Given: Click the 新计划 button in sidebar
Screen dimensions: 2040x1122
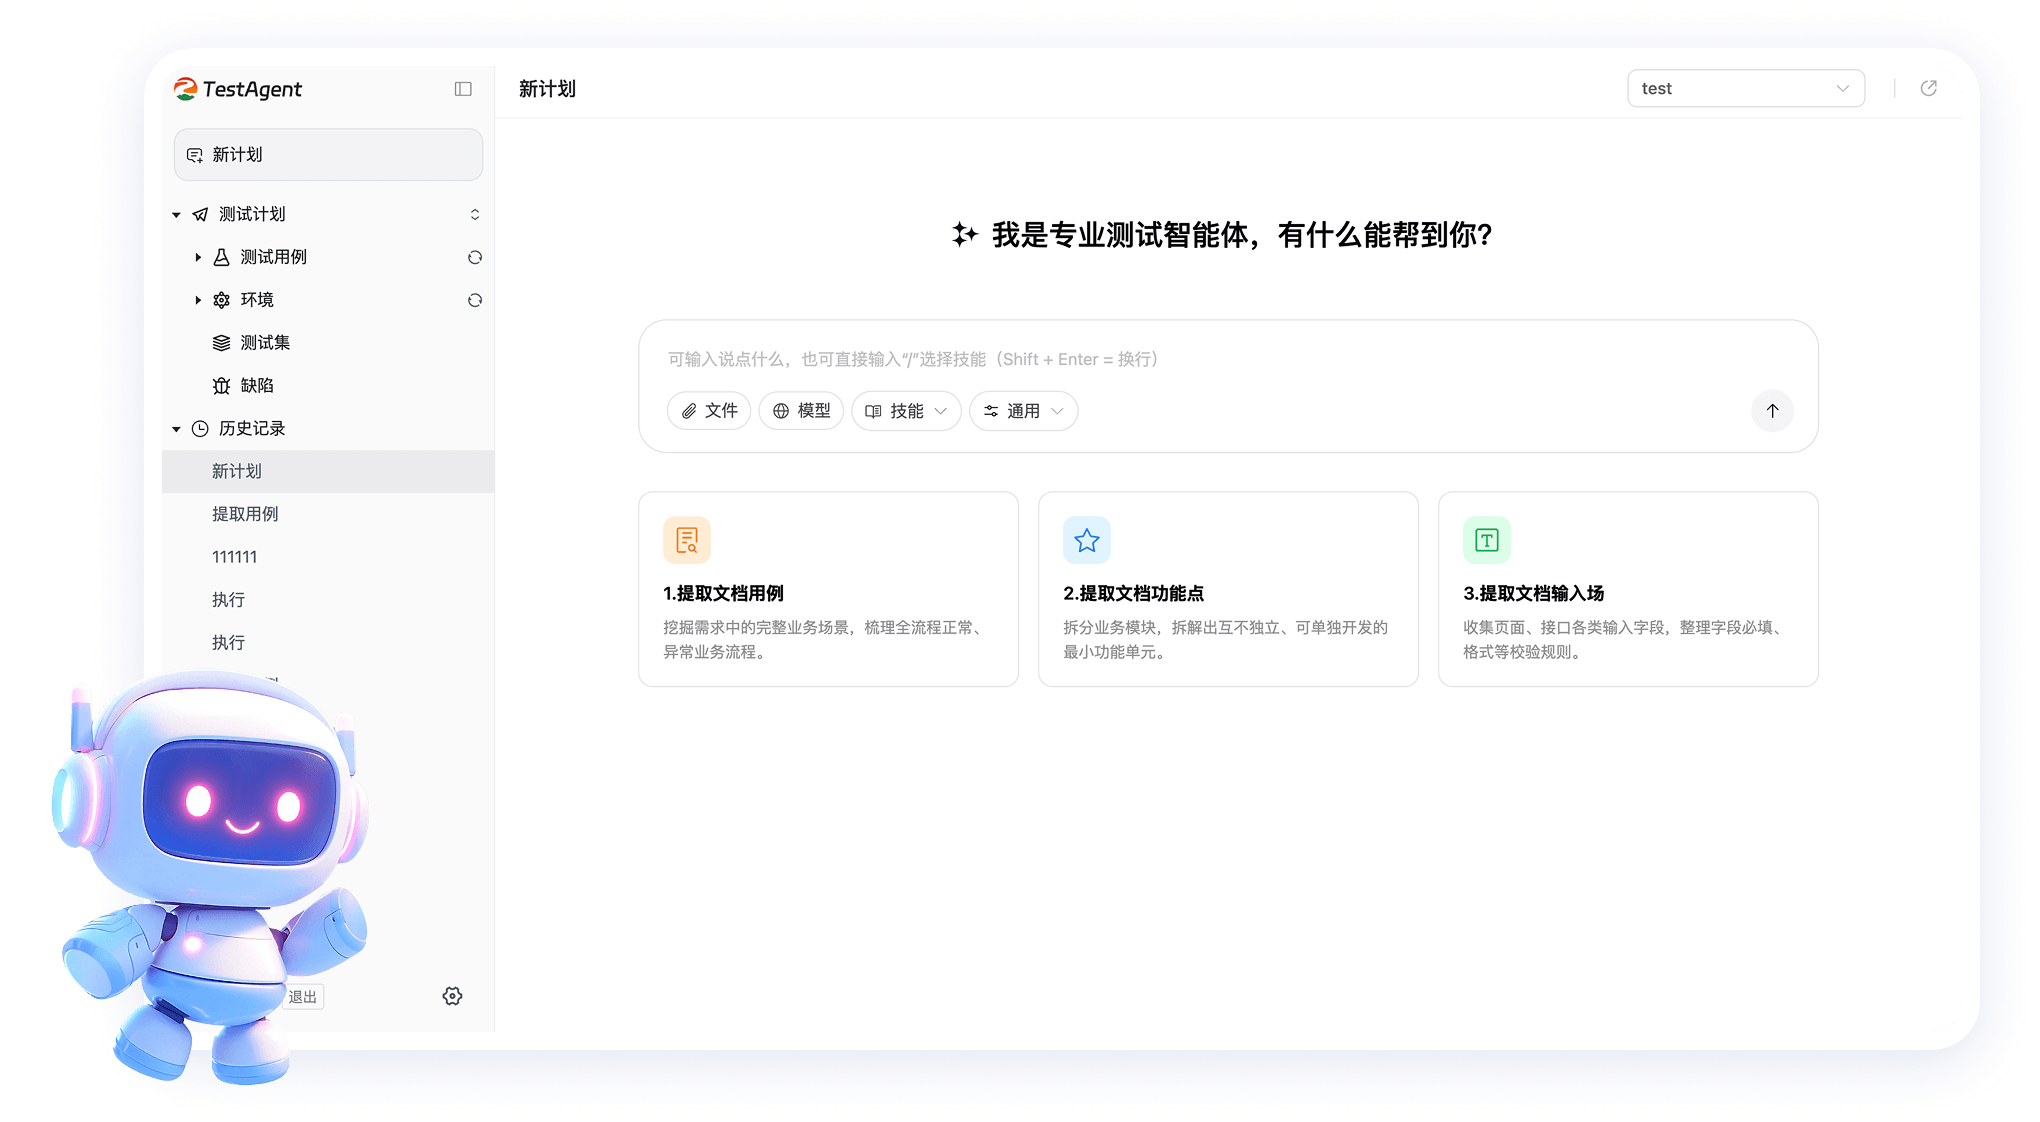Looking at the screenshot, I should pos(328,155).
